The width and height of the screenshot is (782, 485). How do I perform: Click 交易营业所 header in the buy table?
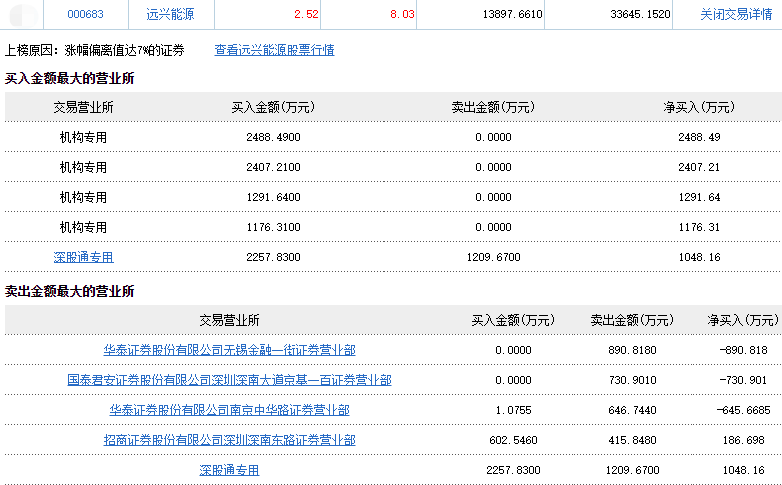pos(83,107)
